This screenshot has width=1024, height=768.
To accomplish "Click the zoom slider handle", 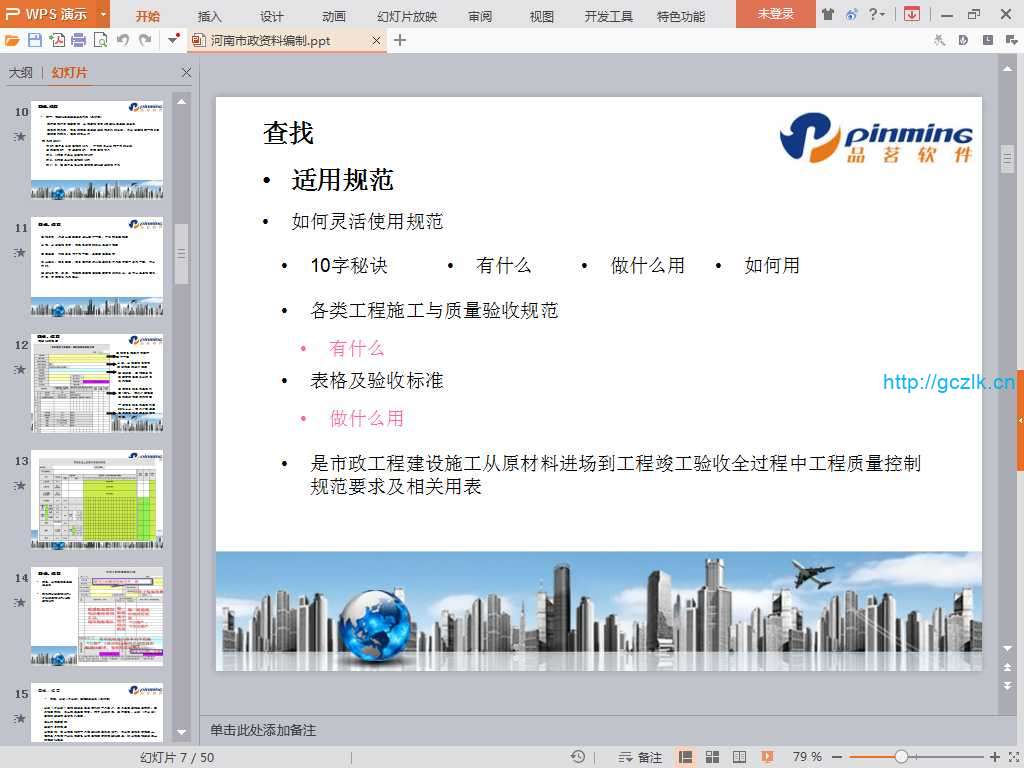I will click(x=901, y=757).
